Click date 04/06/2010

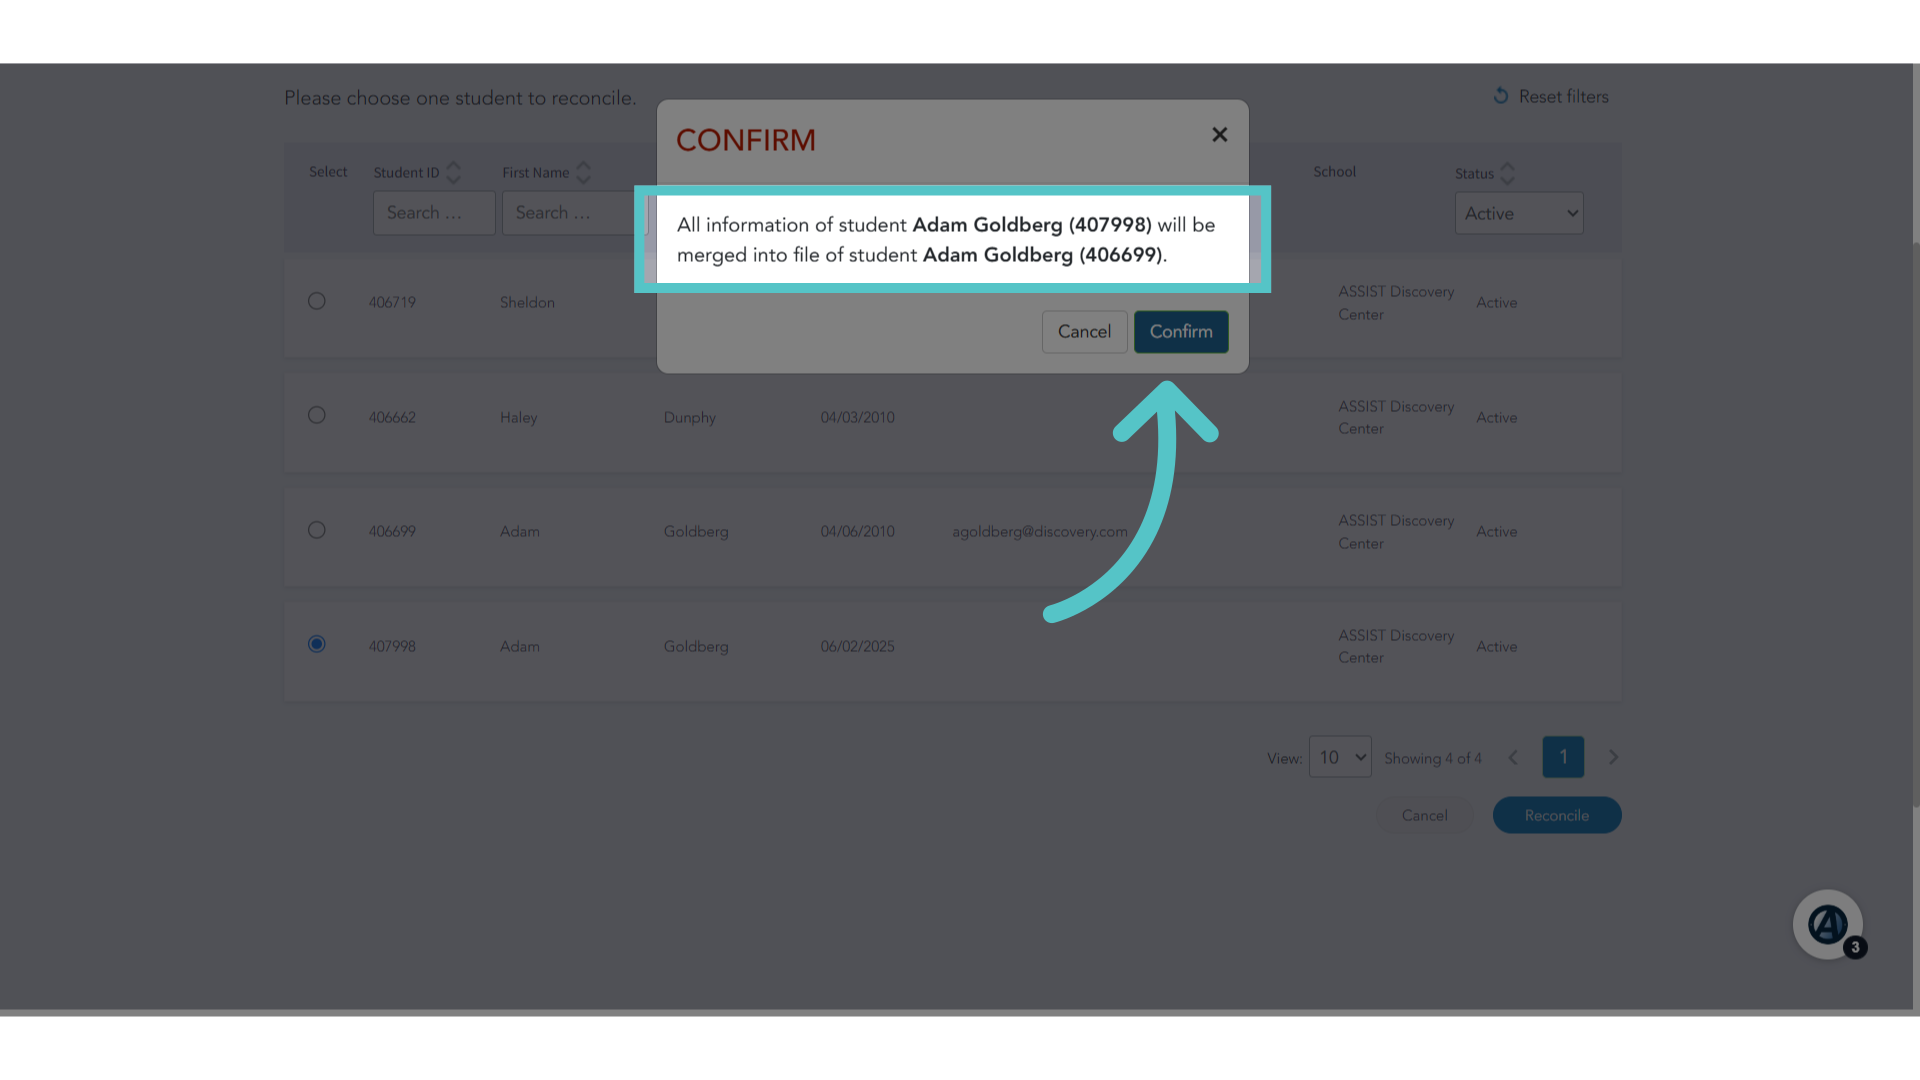pyautogui.click(x=857, y=532)
